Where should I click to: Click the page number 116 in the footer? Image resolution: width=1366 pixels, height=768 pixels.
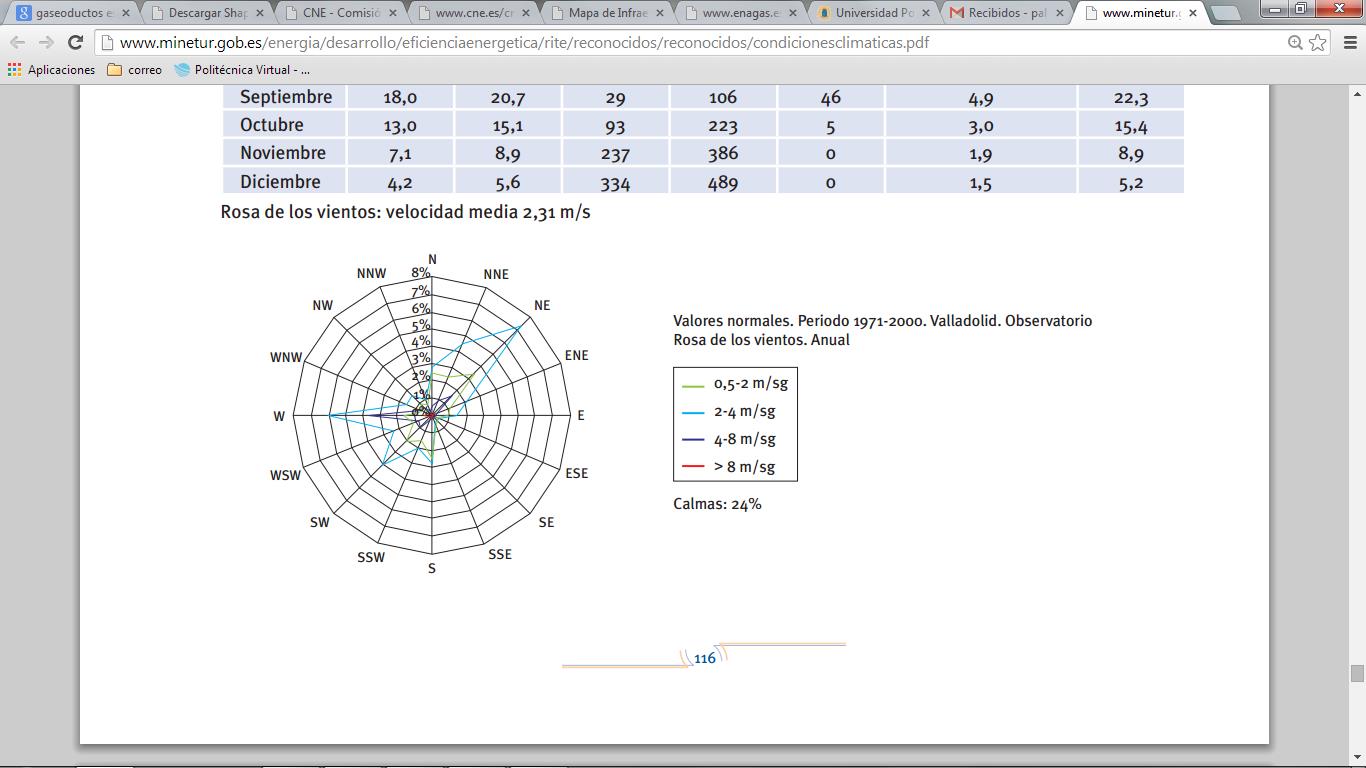[x=705, y=658]
